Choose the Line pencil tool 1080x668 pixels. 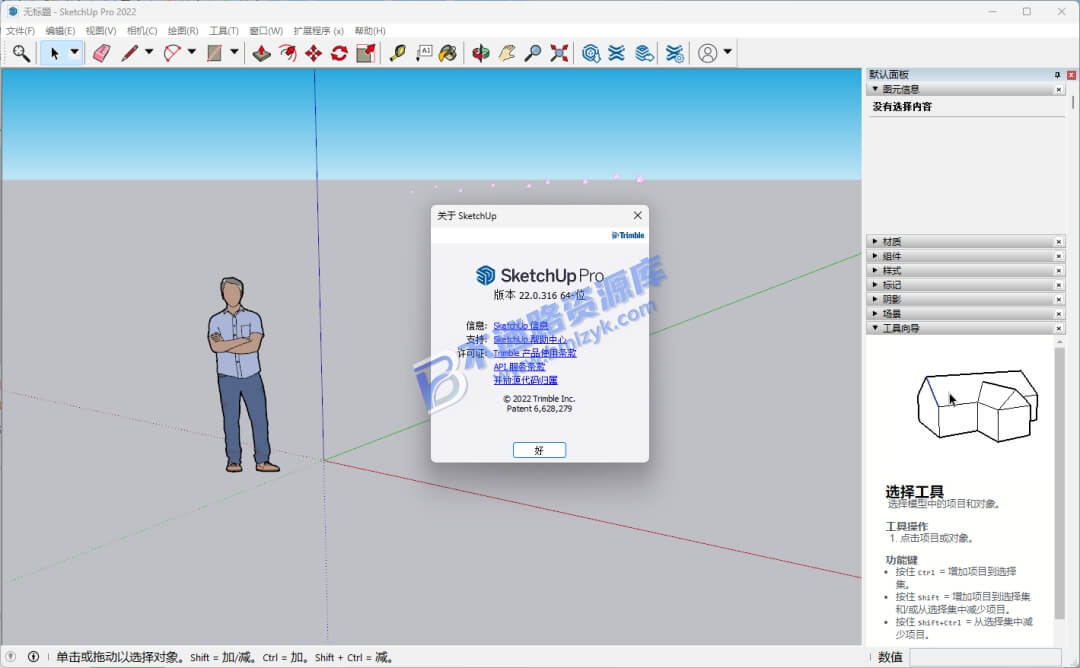[129, 53]
